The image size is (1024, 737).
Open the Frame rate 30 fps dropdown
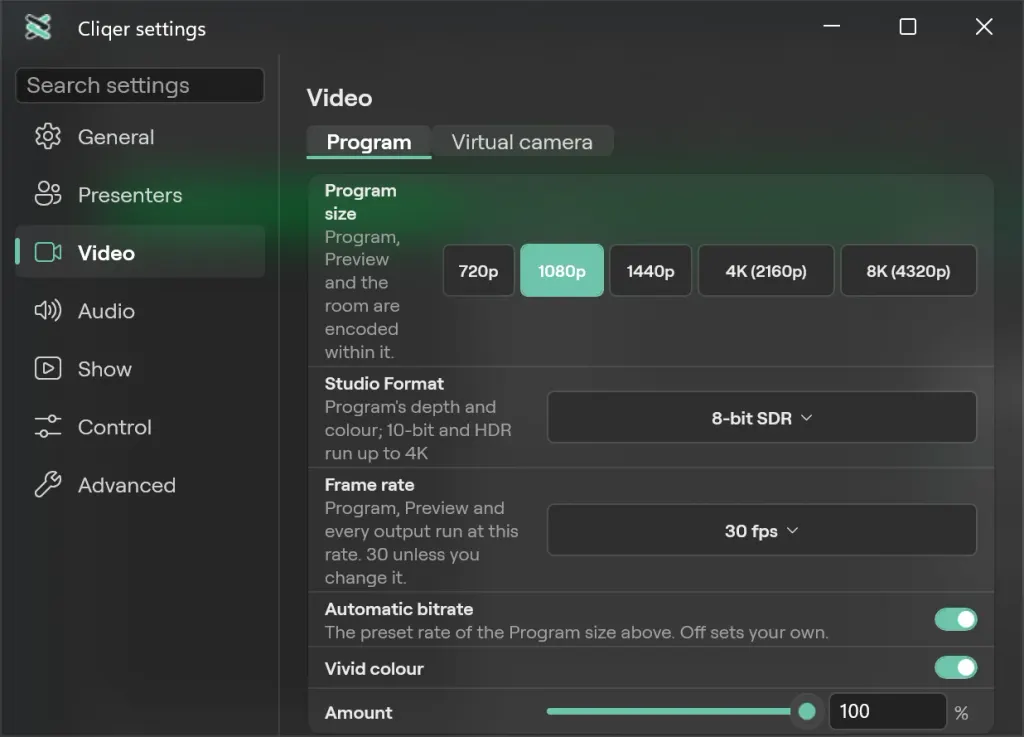point(761,530)
